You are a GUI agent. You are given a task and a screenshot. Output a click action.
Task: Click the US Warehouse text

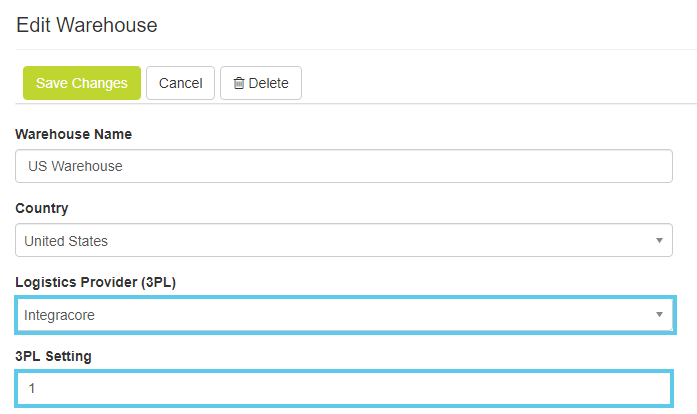(75, 166)
